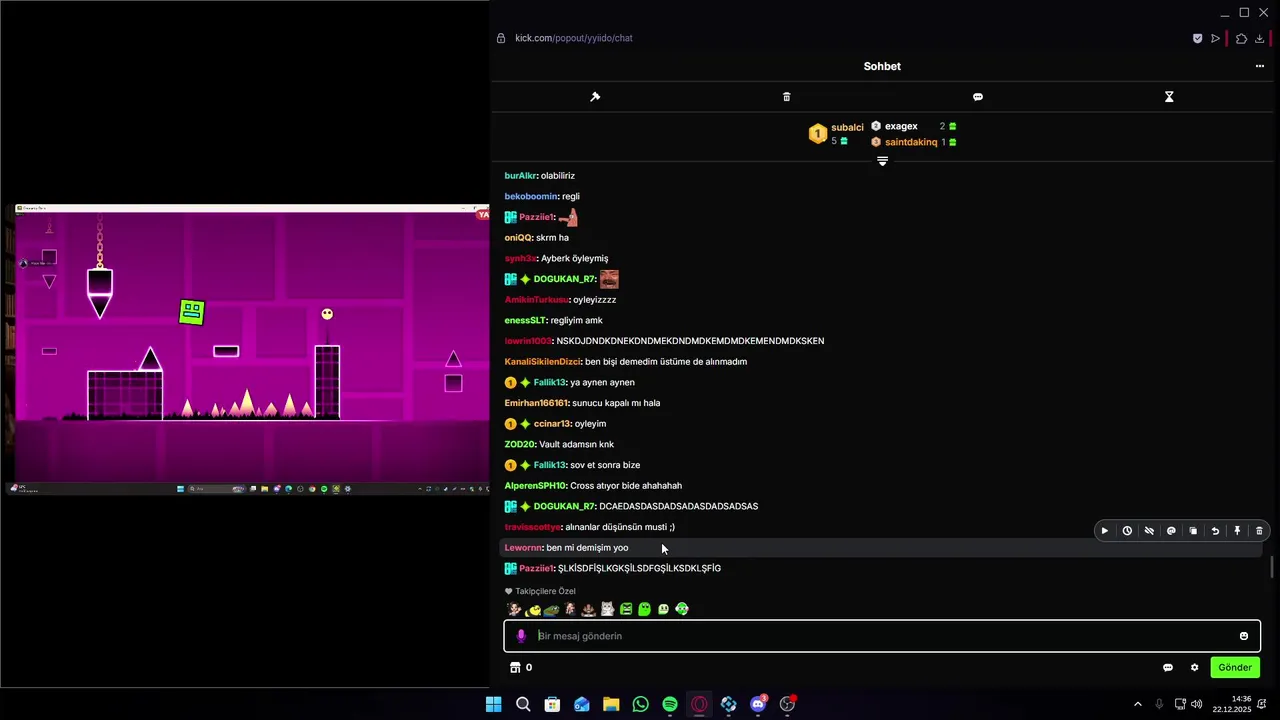
Task: Click the volume icon in system tray
Action: [x=1197, y=704]
